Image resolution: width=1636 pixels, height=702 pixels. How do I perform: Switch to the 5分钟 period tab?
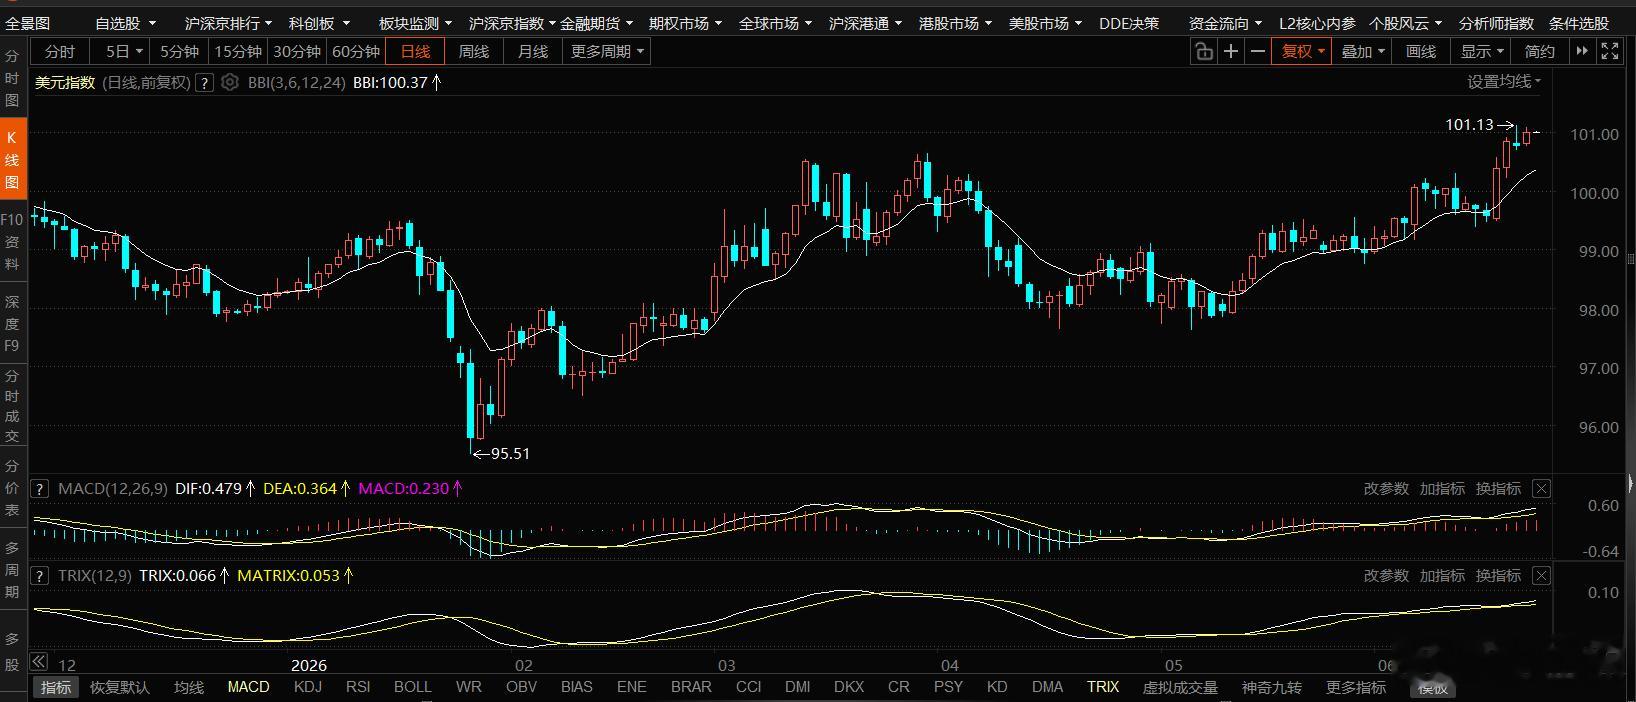(x=179, y=51)
